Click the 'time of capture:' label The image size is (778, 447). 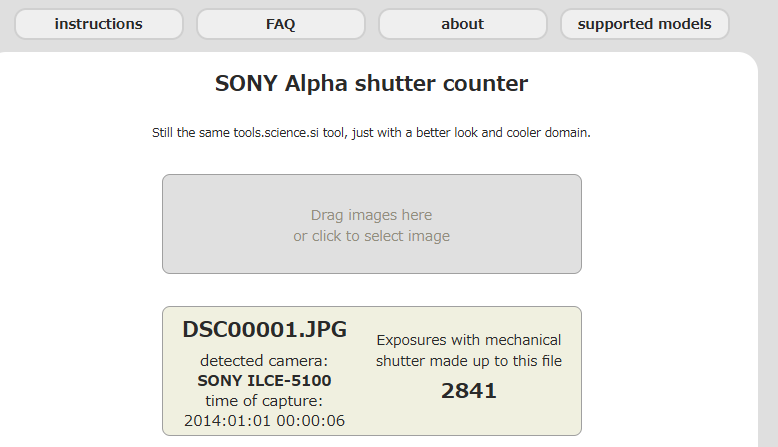(264, 401)
